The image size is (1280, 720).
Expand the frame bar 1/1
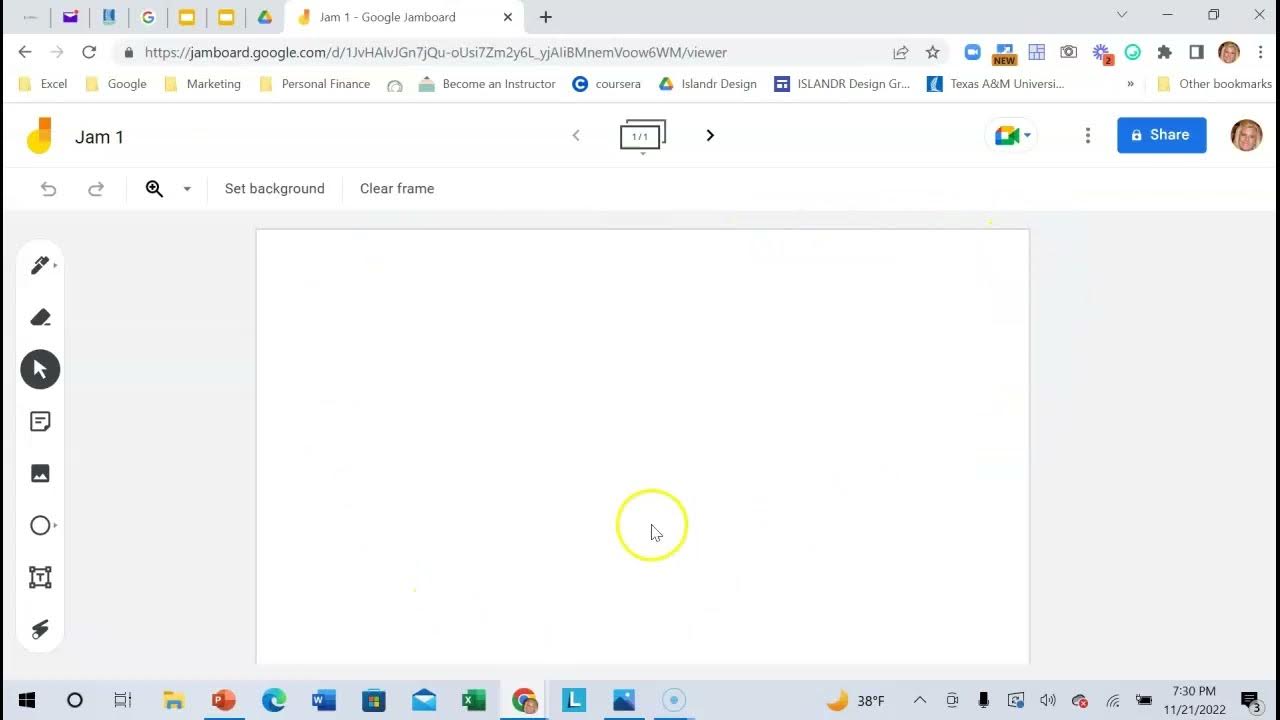click(x=642, y=136)
